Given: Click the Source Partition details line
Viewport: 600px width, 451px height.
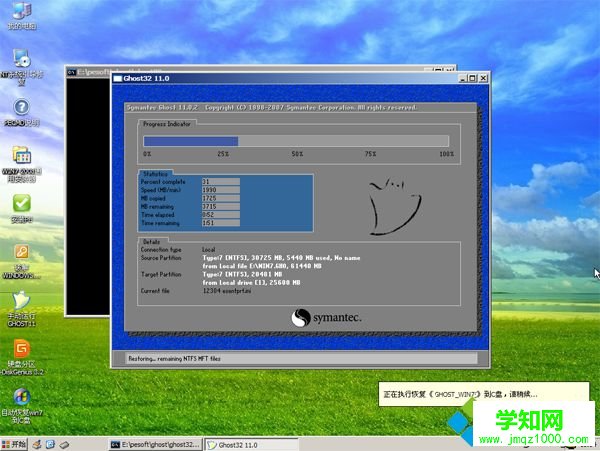Looking at the screenshot, I should [x=281, y=258].
